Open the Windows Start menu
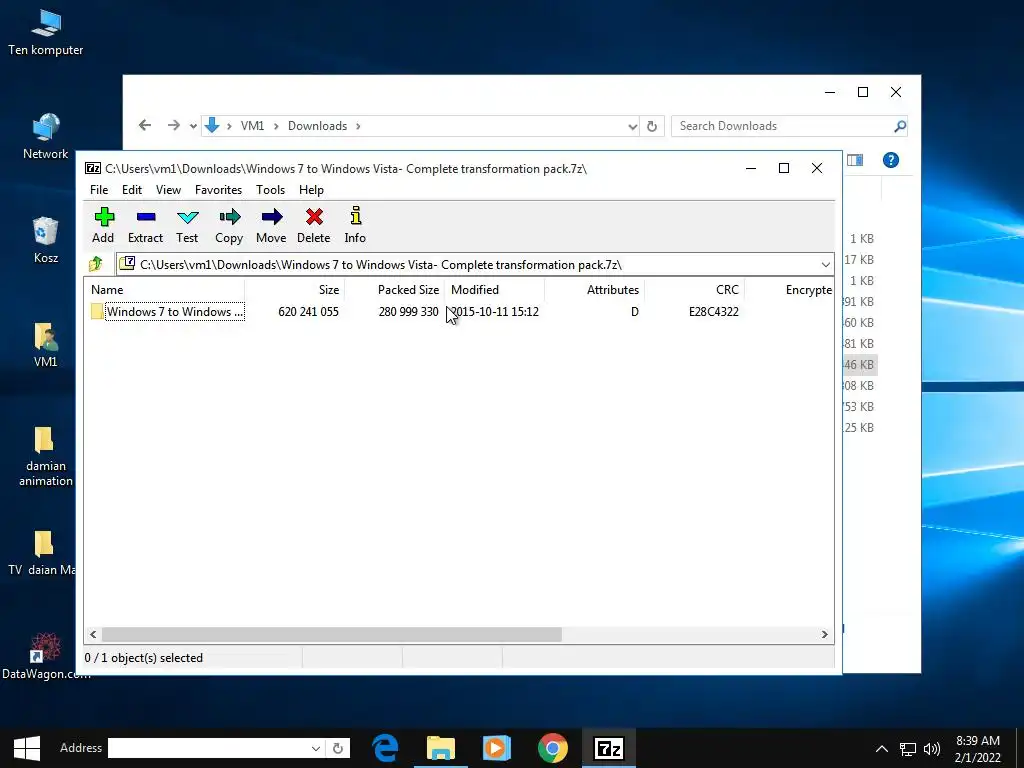1024x768 pixels. point(27,748)
